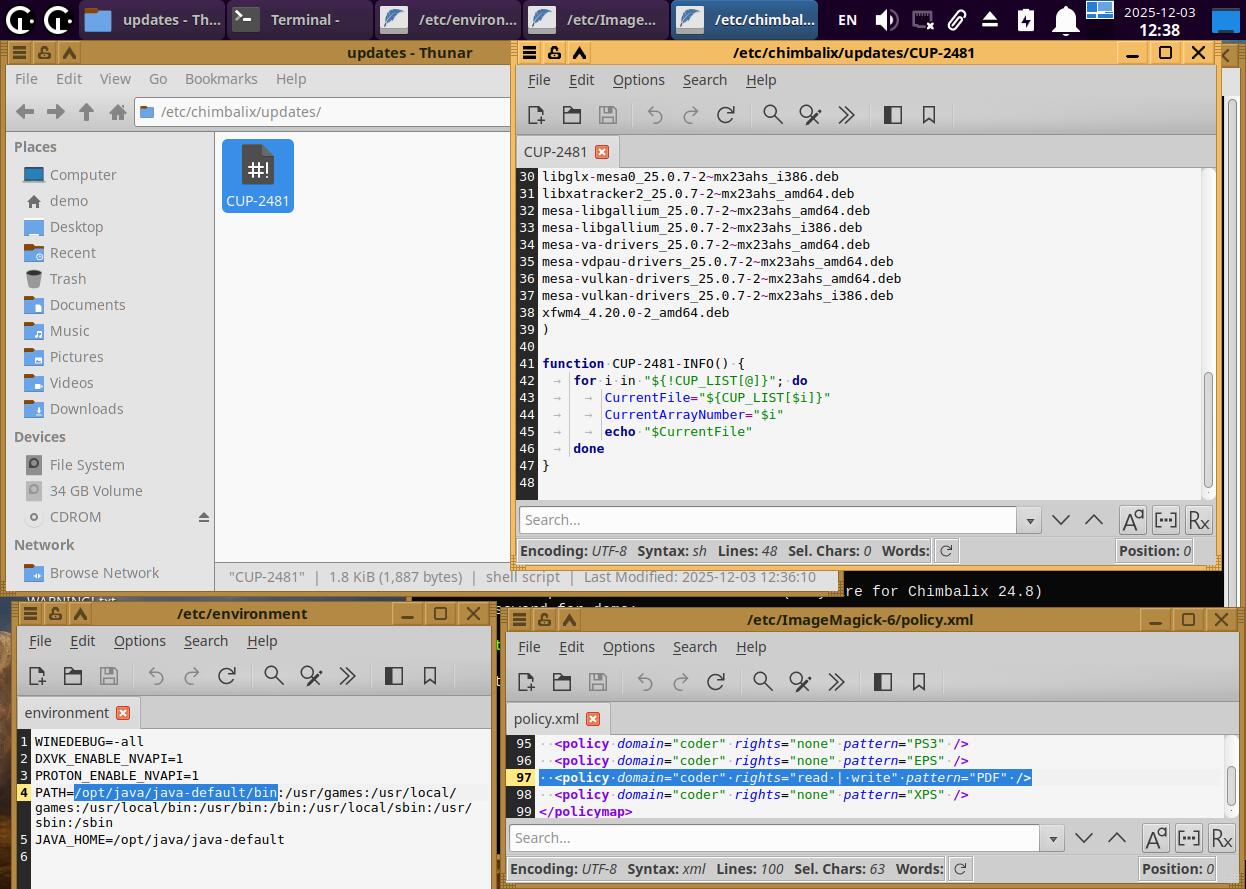Screen dimensions: 1246x889
Task: Click bookmark icon in policy.xml toolbar
Action: click(x=919, y=682)
